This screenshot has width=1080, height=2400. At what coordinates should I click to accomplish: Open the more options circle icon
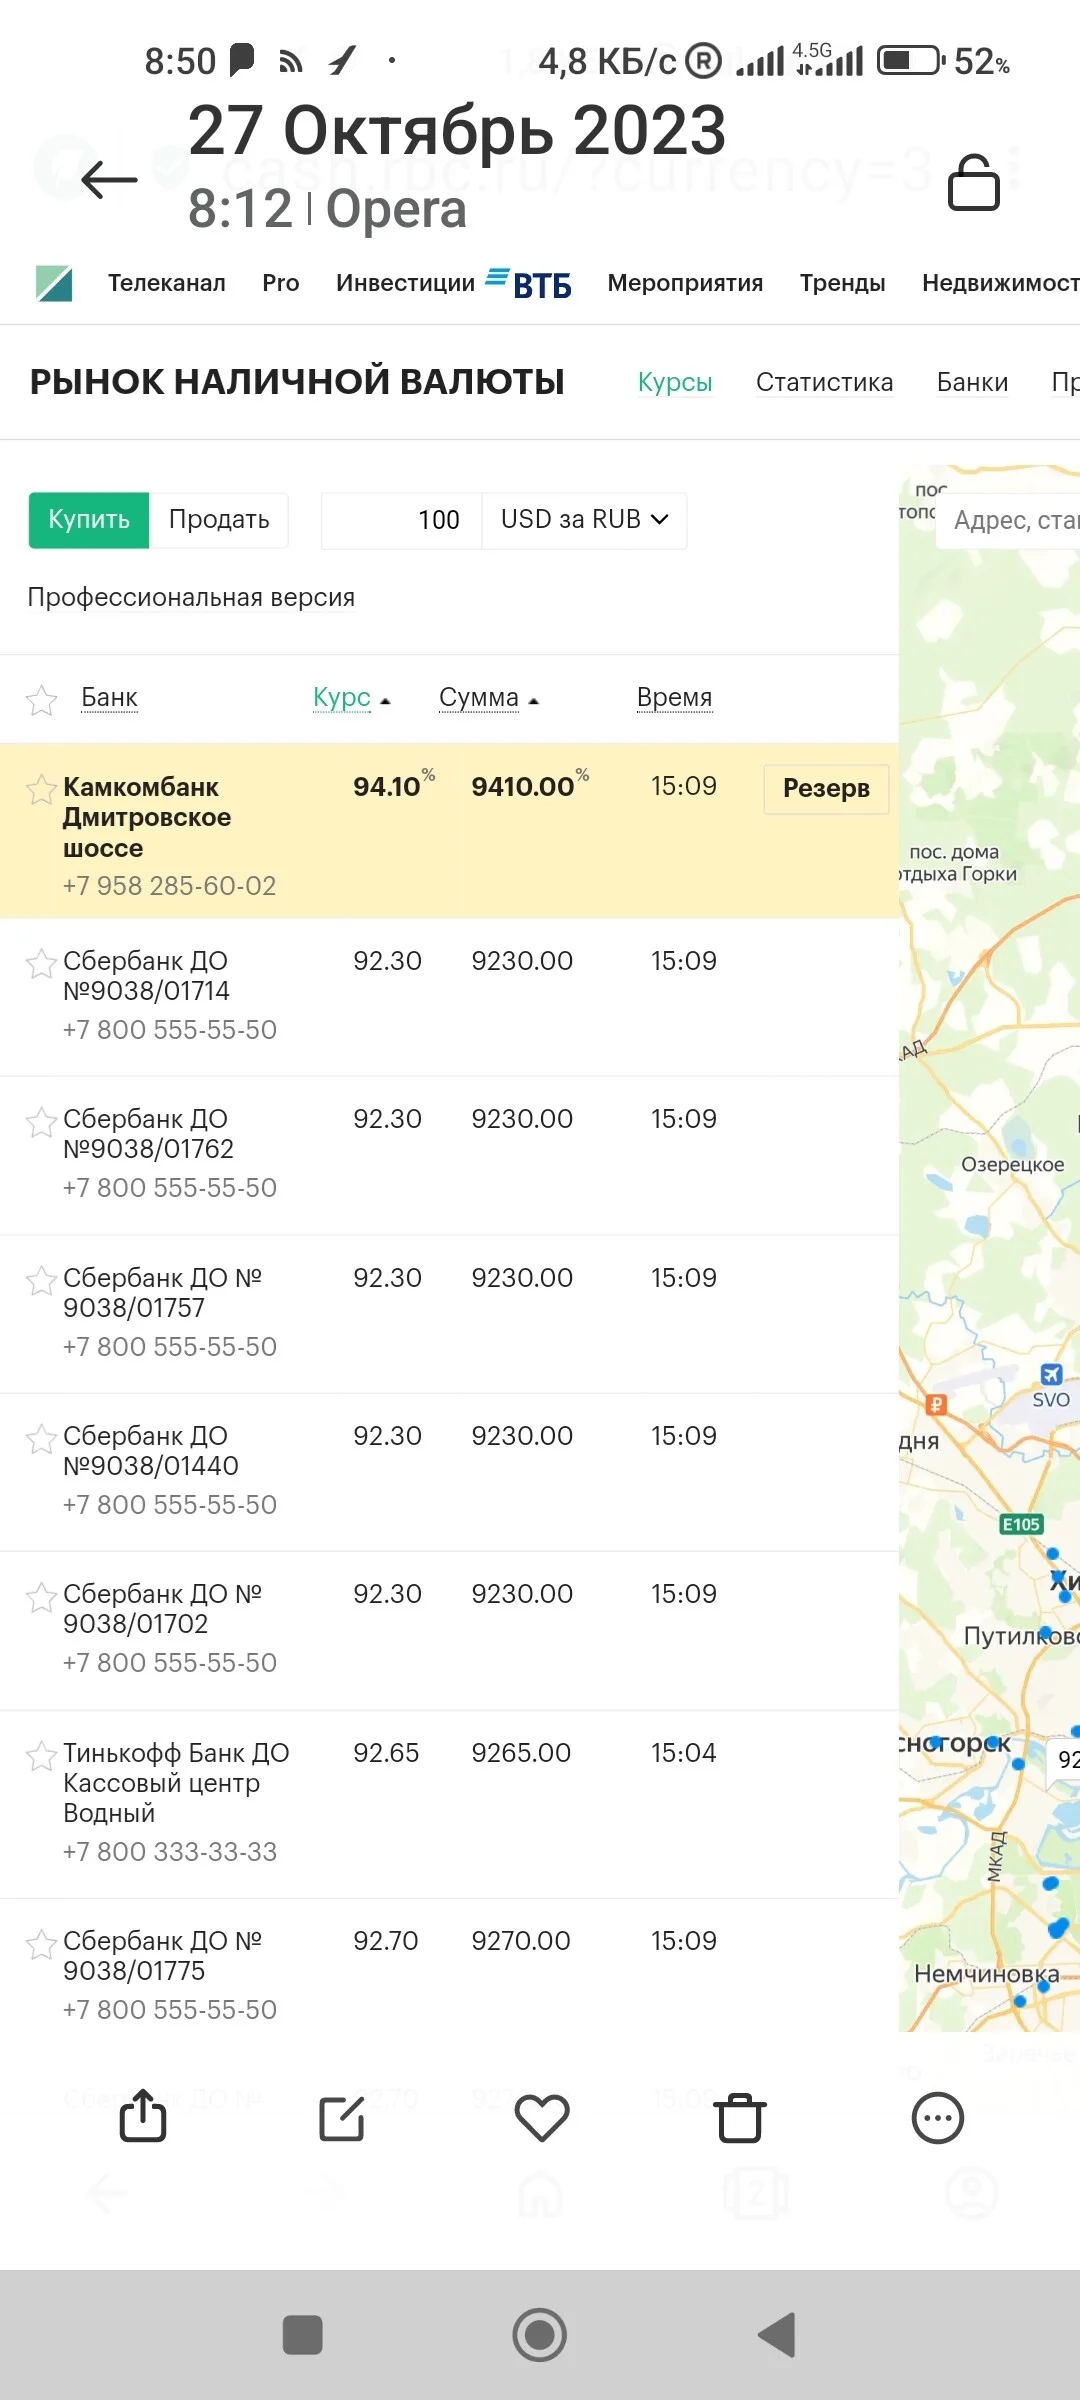point(938,2118)
